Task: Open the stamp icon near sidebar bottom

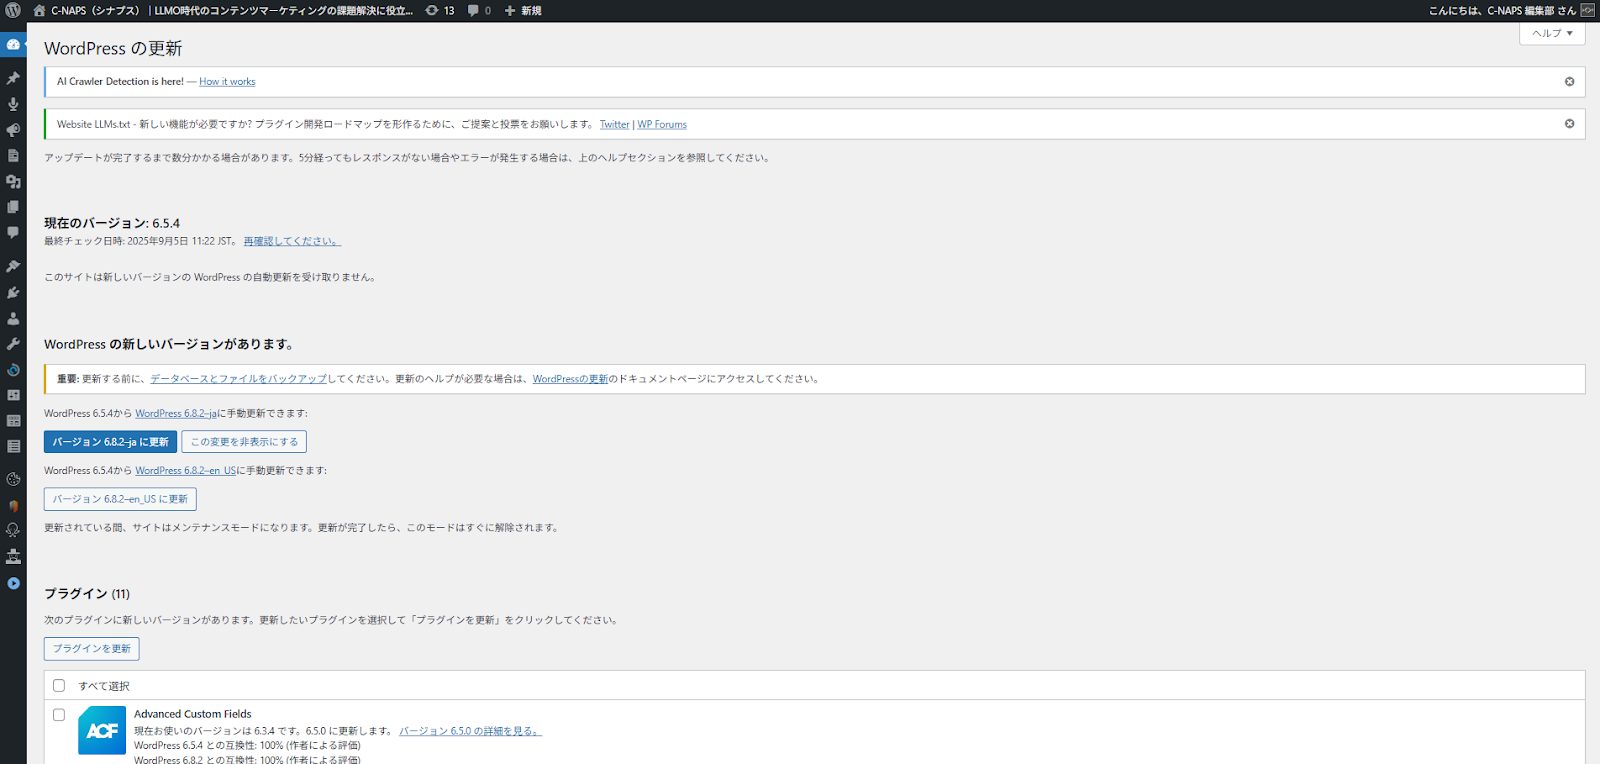Action: tap(13, 556)
